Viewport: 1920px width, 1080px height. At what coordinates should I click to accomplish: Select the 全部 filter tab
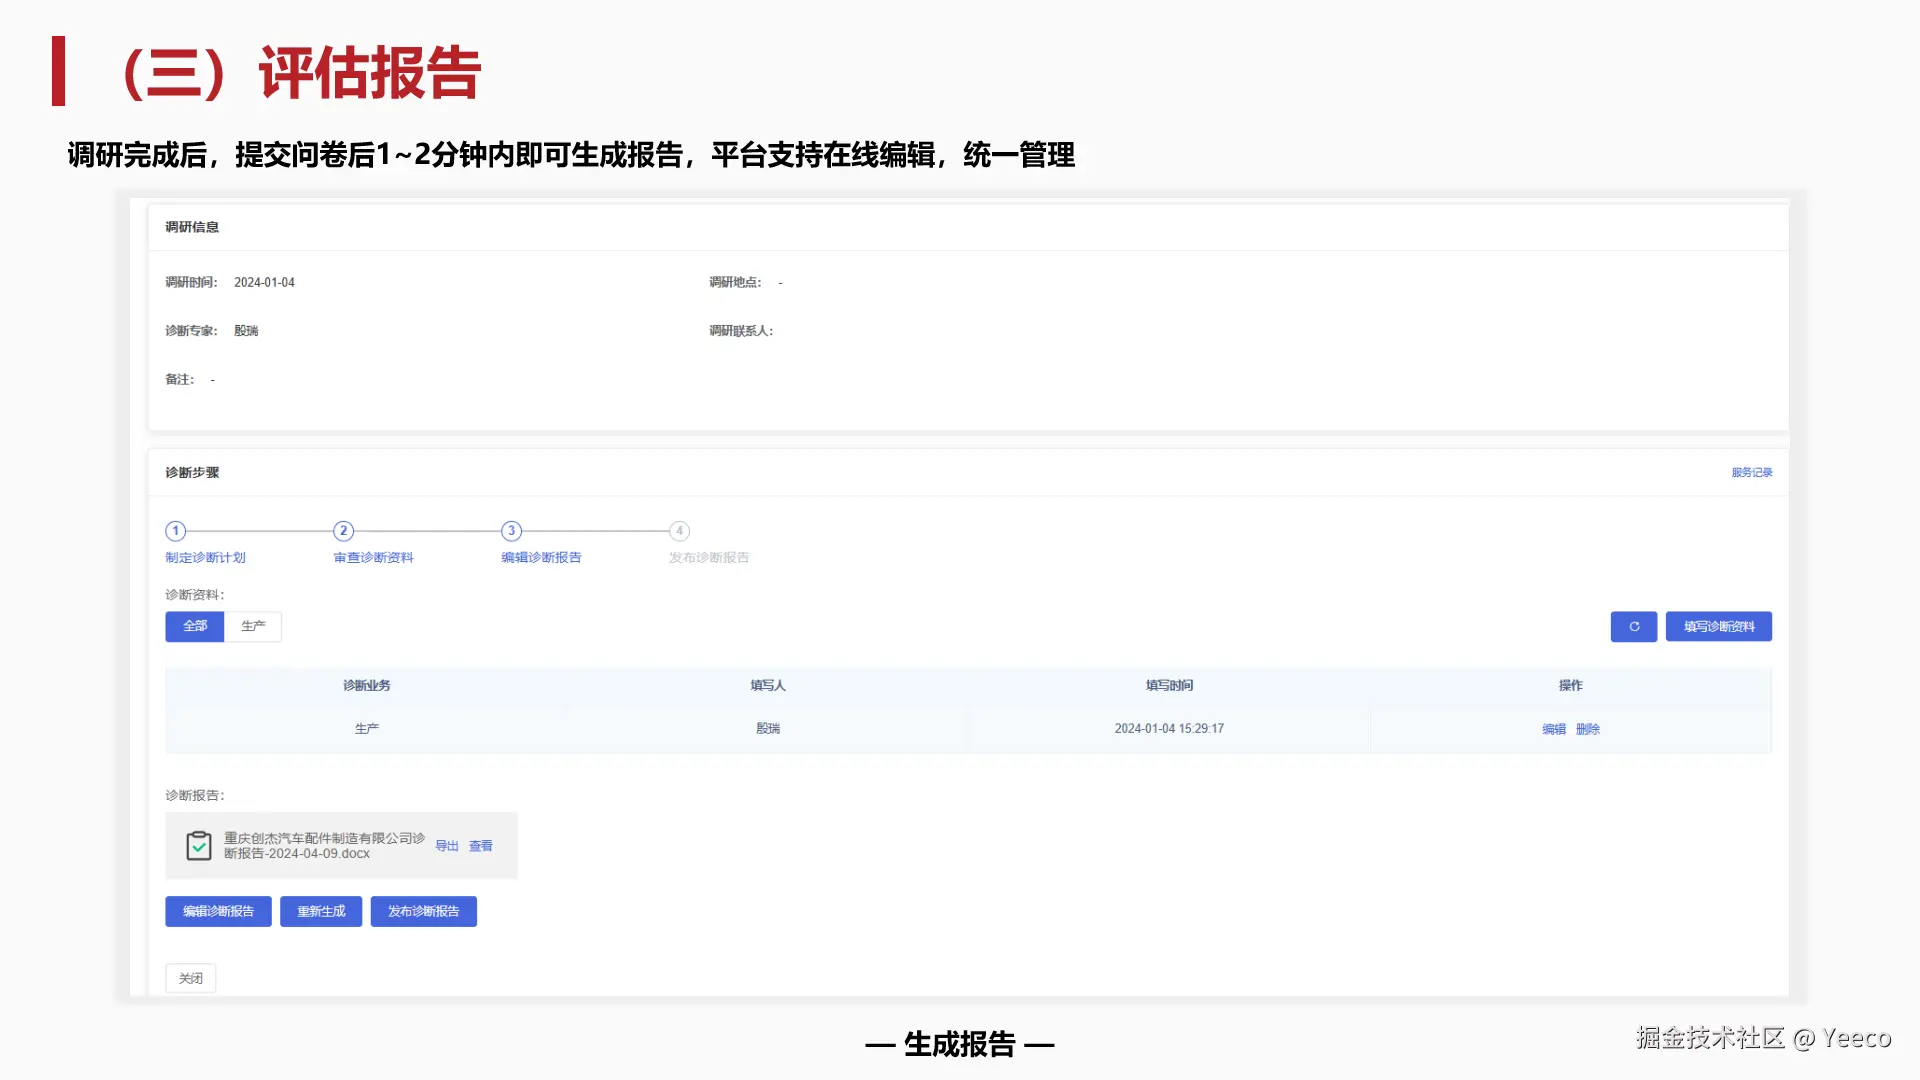pos(194,627)
